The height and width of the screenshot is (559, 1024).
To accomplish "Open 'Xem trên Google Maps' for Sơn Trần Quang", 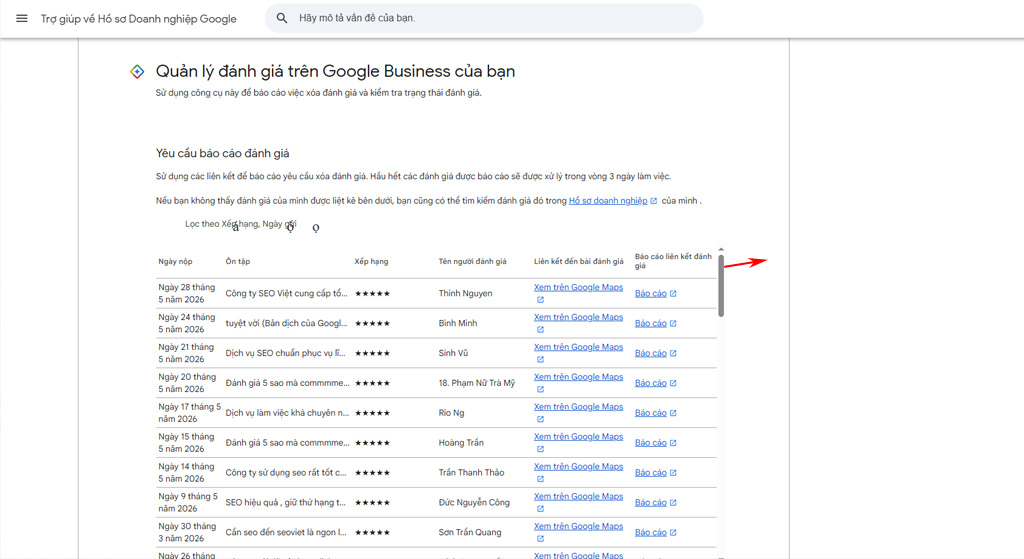I will 578,526.
